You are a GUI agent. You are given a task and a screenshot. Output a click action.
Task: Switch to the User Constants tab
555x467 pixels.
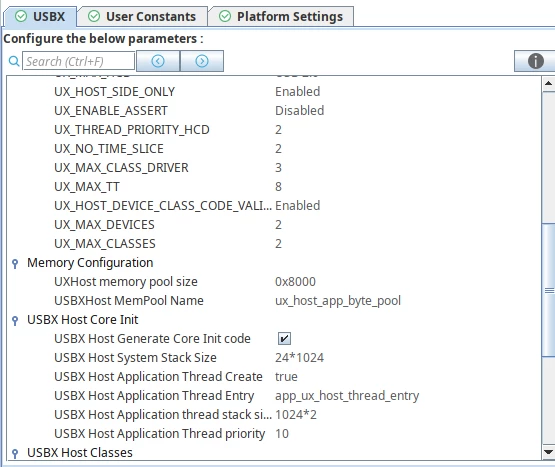[x=142, y=17]
